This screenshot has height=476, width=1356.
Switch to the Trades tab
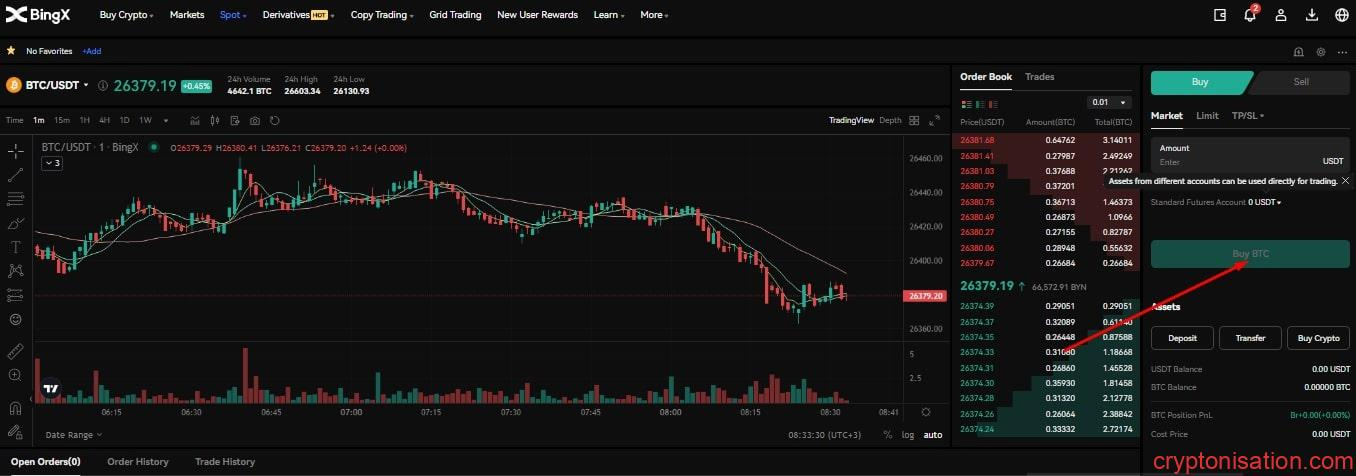coord(1039,77)
